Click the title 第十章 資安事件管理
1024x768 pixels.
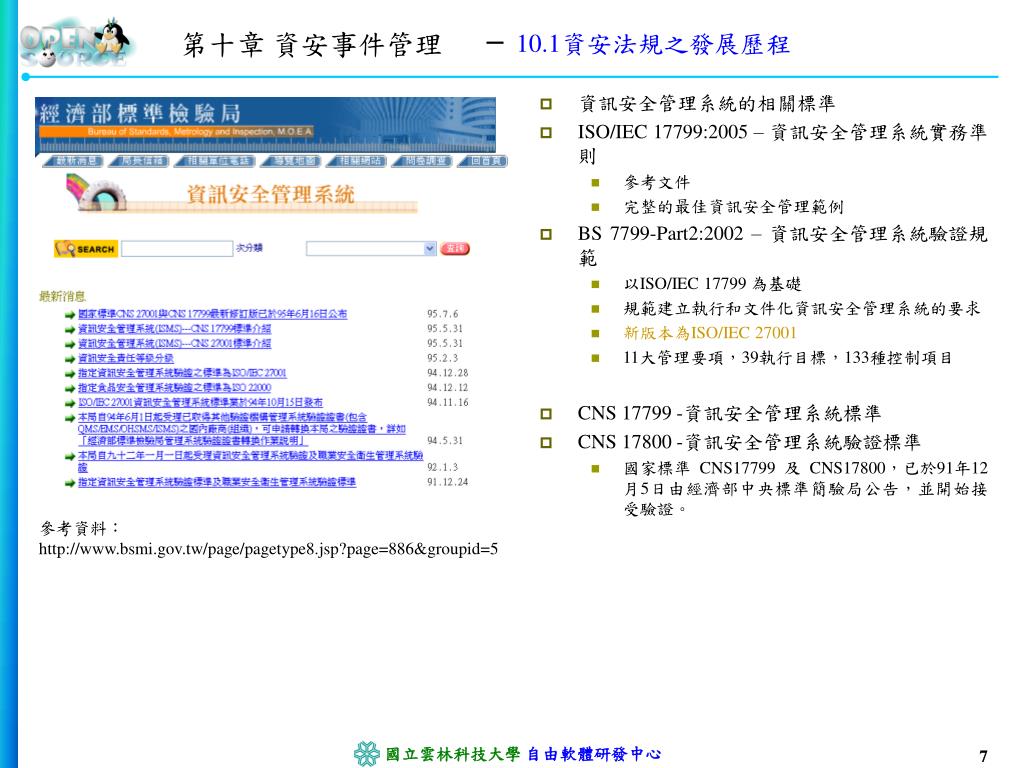312,44
